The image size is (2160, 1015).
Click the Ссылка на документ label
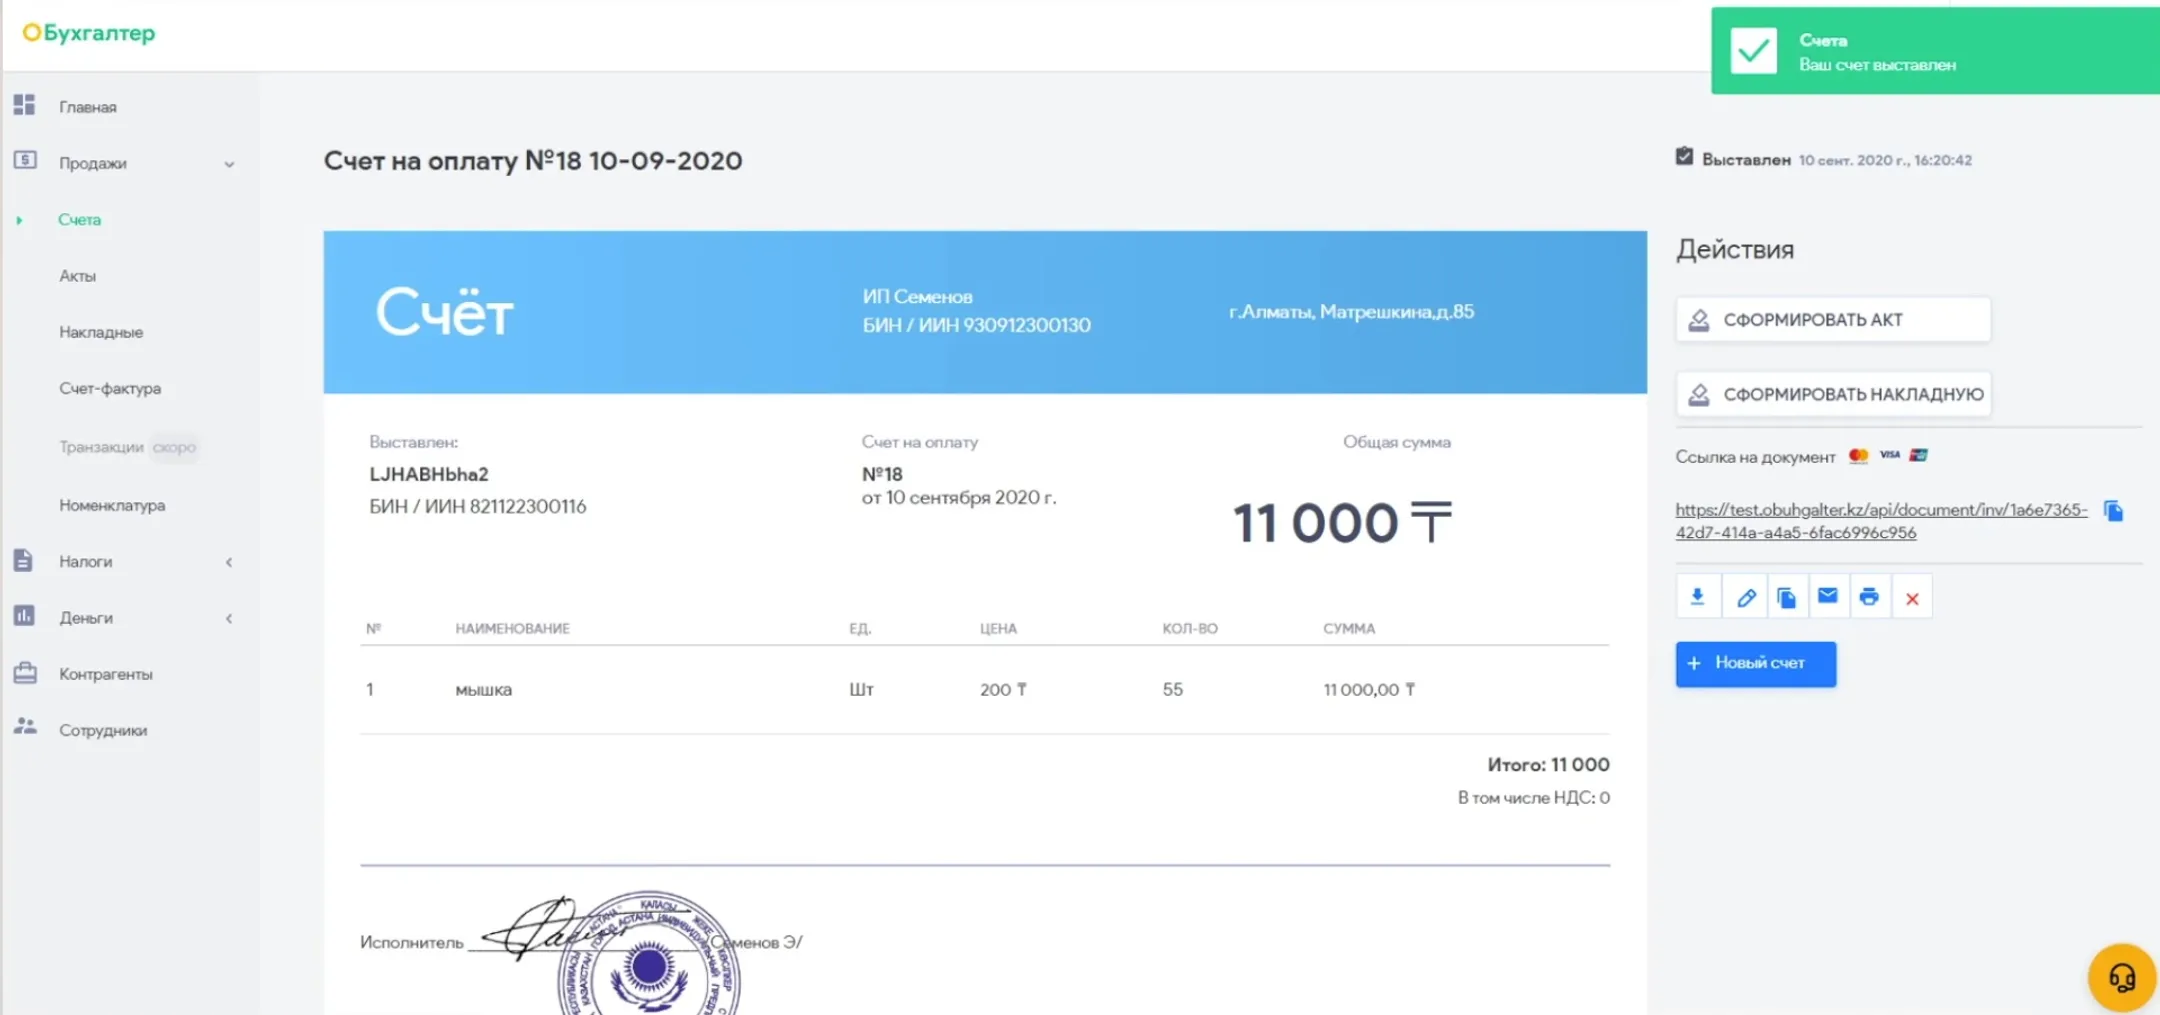pos(1755,457)
